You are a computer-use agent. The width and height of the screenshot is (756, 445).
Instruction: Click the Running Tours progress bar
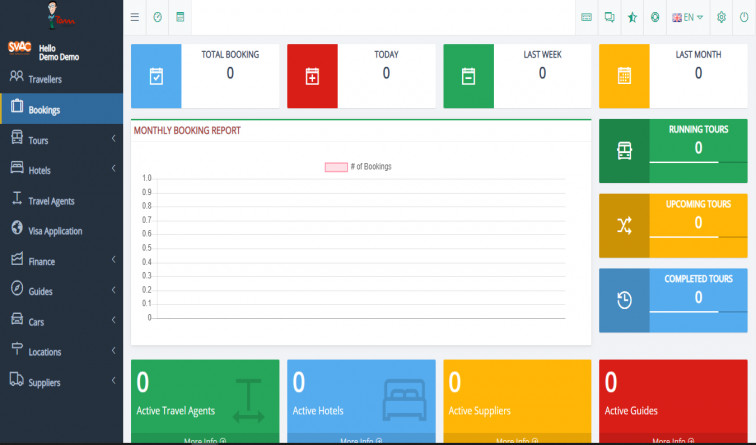click(x=698, y=162)
